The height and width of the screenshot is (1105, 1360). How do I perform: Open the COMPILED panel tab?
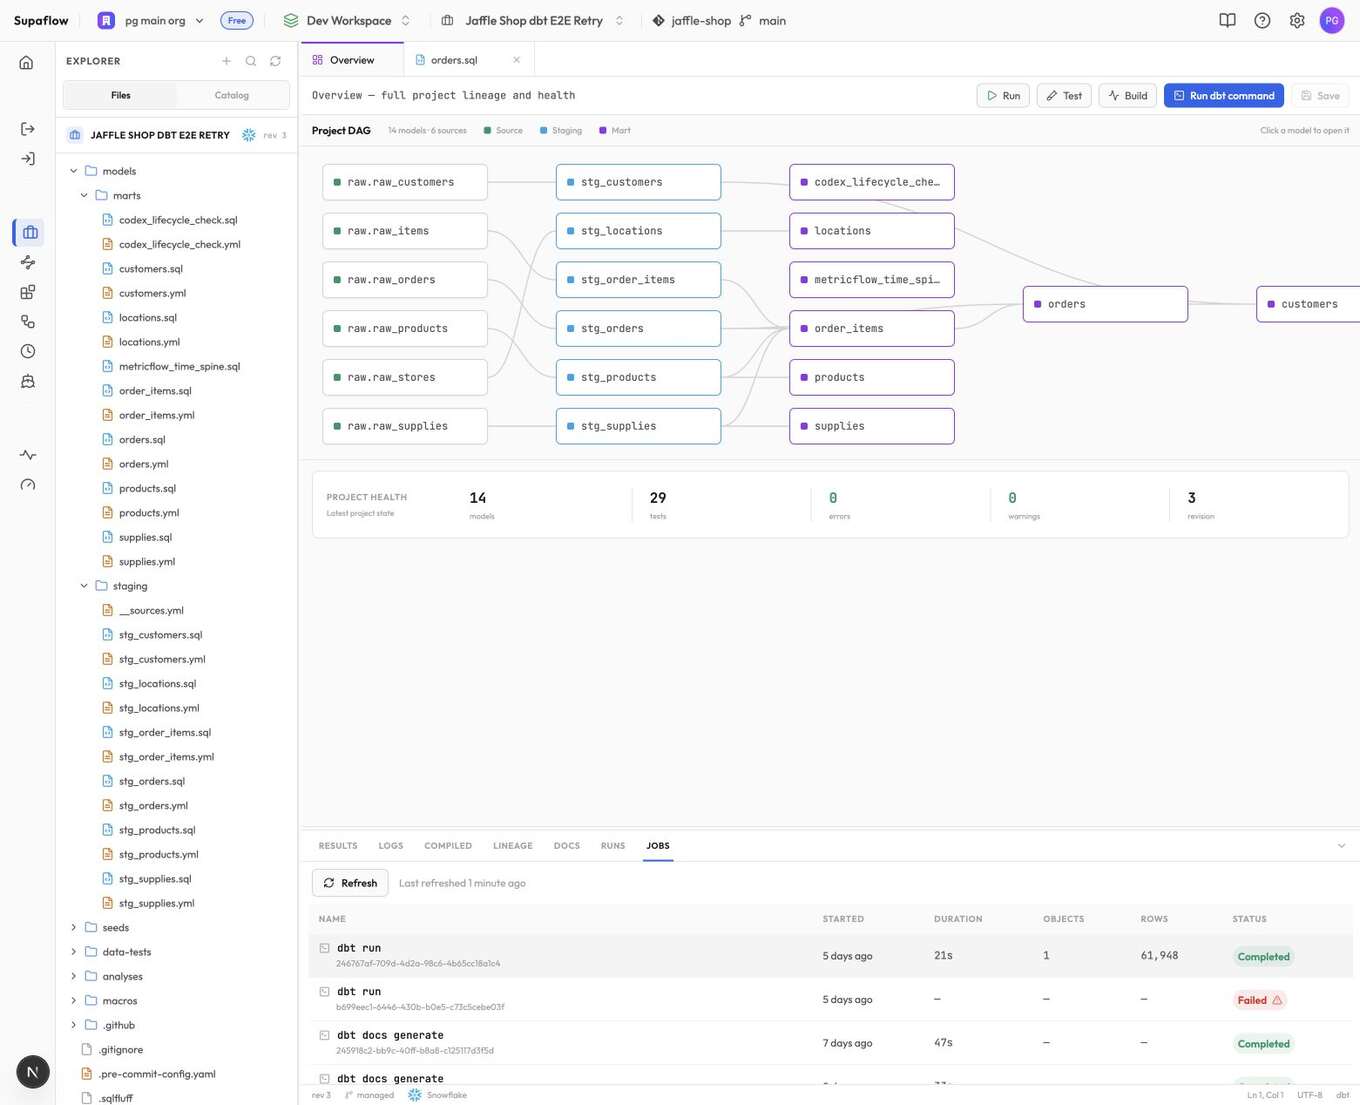pos(448,846)
